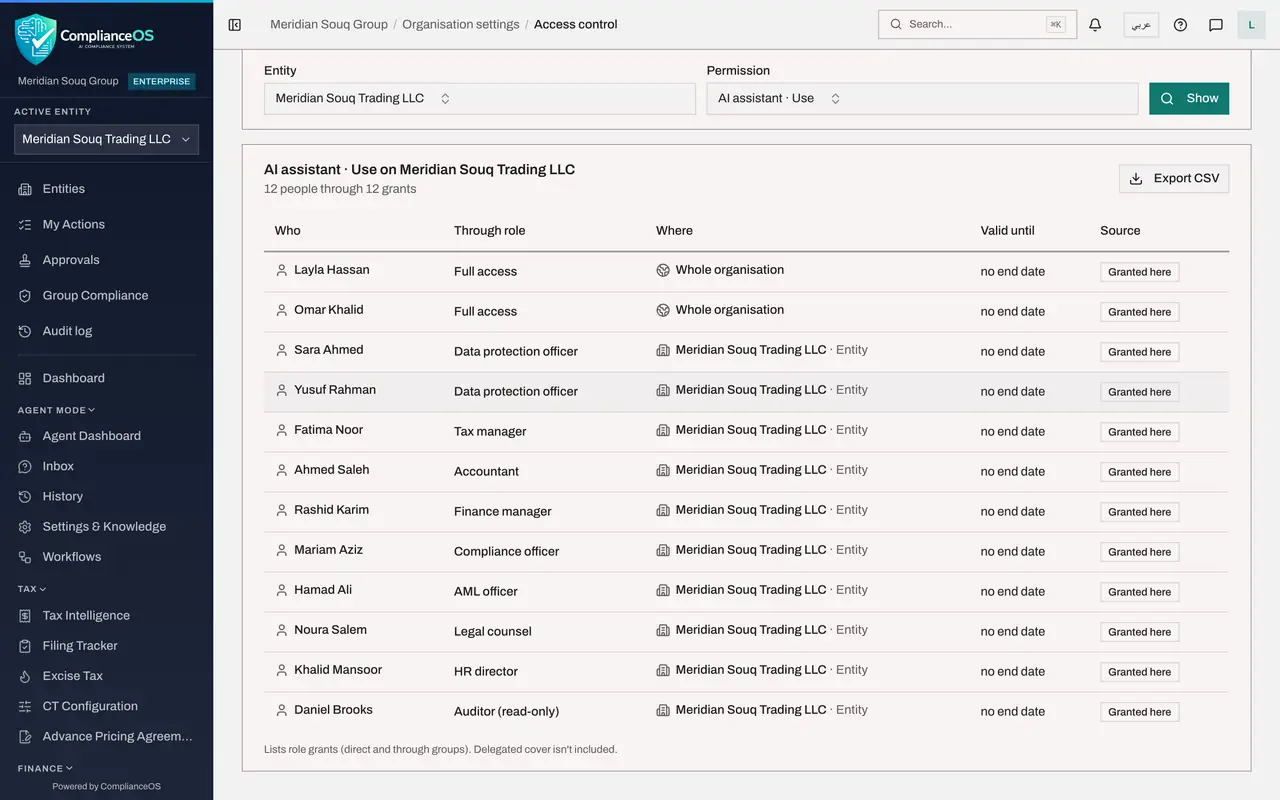Collapse the Finance section
1280x800 pixels.
click(46, 768)
